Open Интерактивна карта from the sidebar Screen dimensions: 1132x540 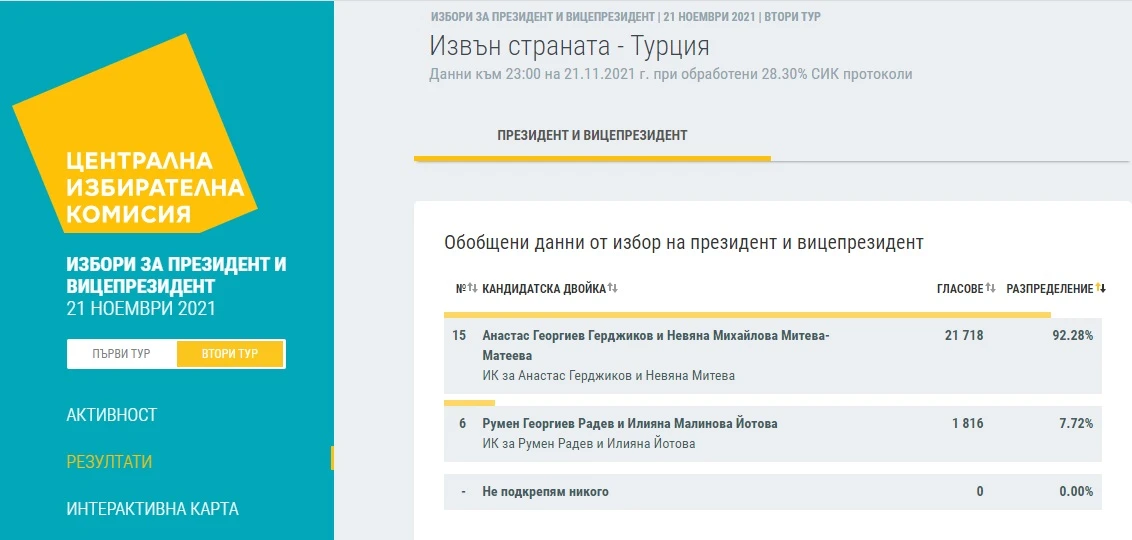point(152,509)
